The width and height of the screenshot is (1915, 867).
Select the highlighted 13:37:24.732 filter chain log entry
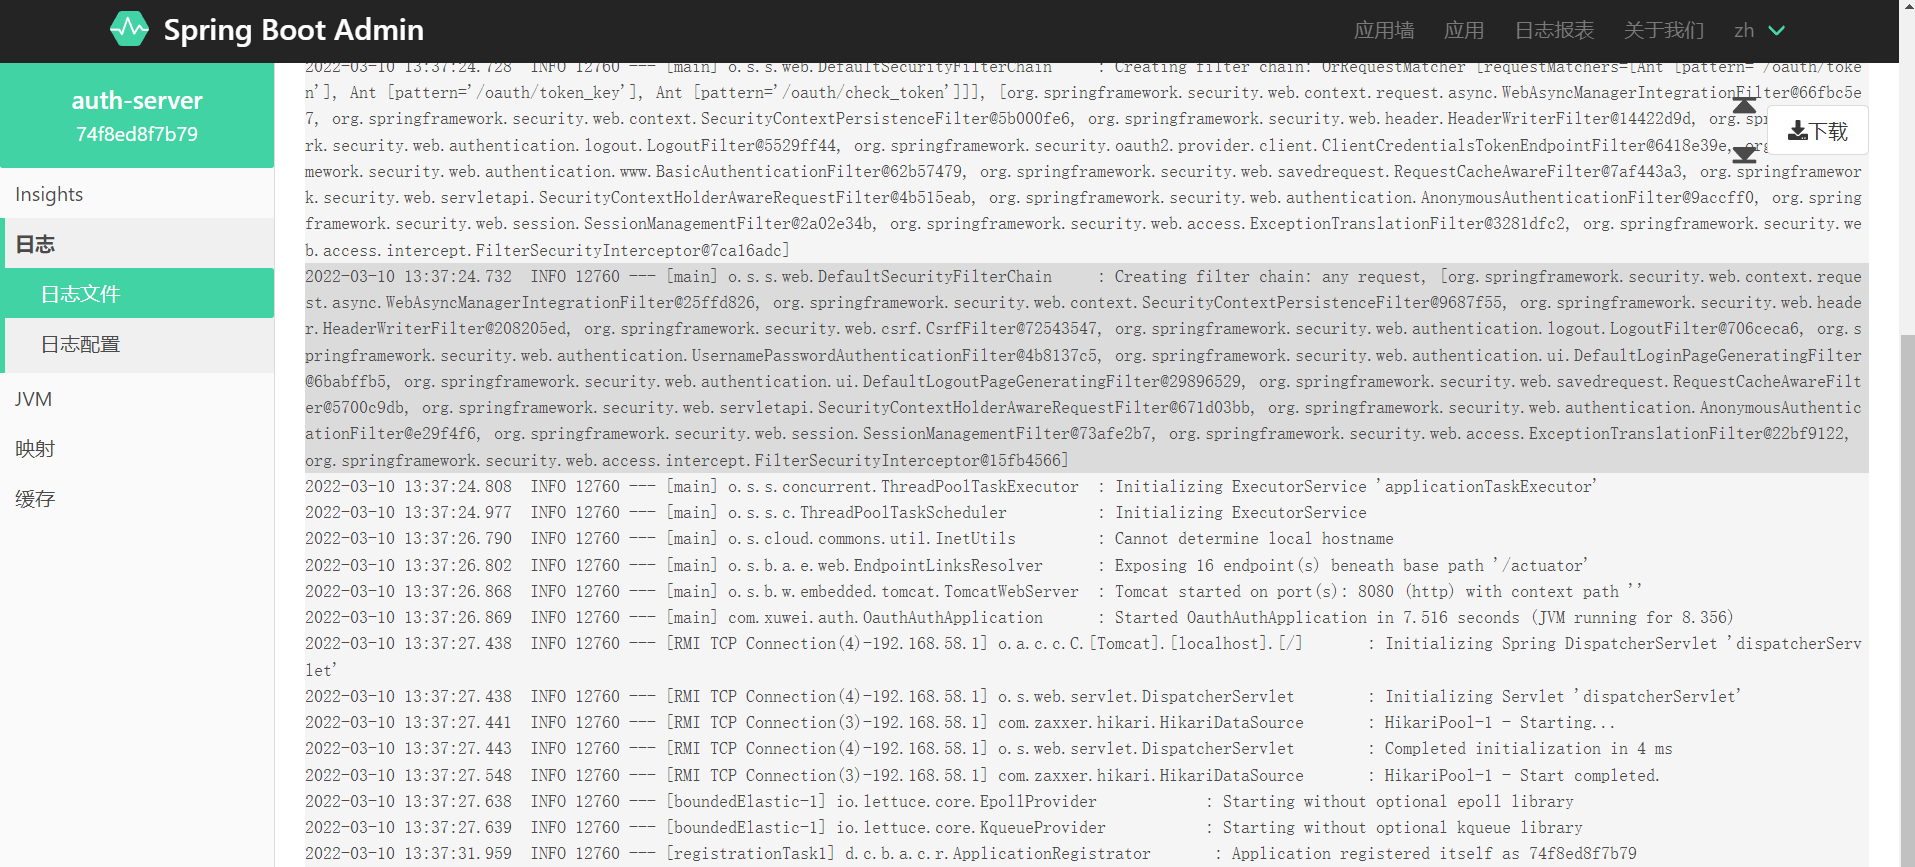pyautogui.click(x=1086, y=368)
